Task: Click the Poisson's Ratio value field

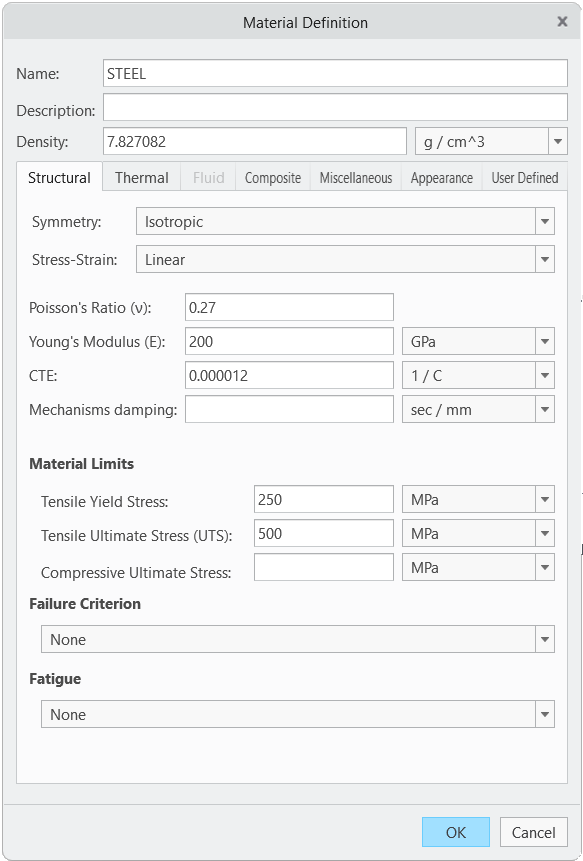Action: [289, 307]
